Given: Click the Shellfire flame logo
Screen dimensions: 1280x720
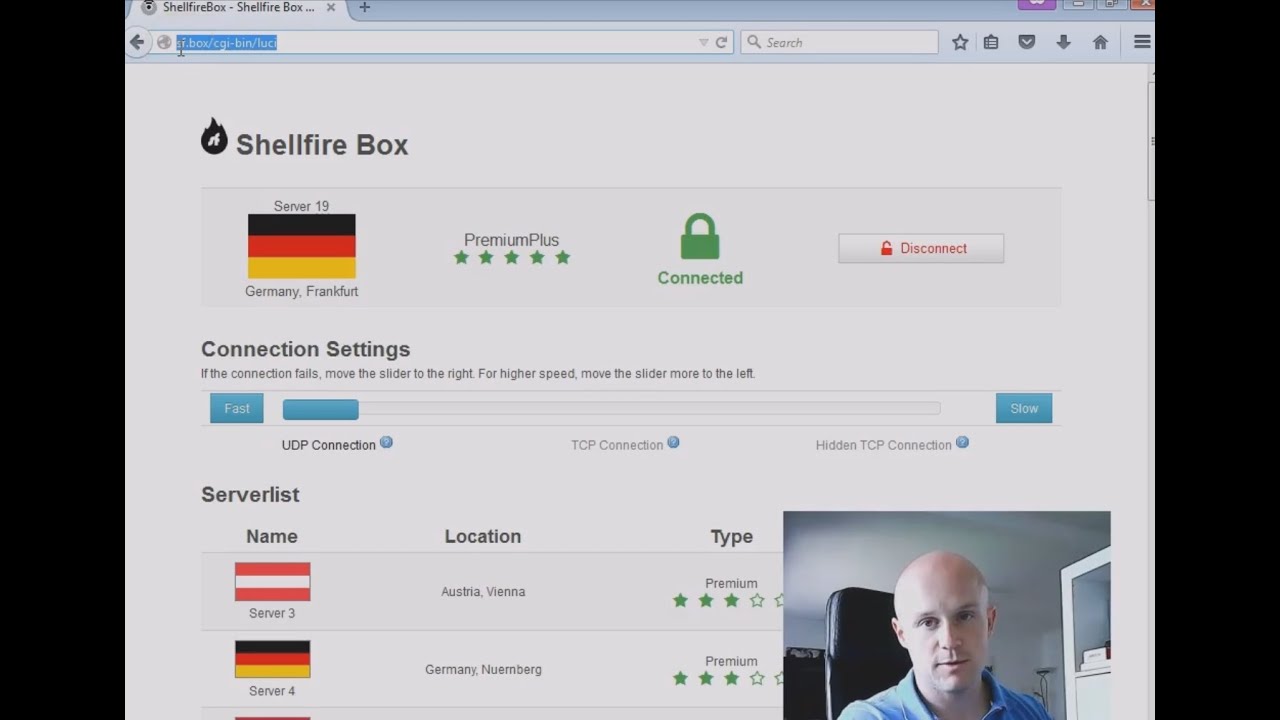Looking at the screenshot, I should (214, 137).
